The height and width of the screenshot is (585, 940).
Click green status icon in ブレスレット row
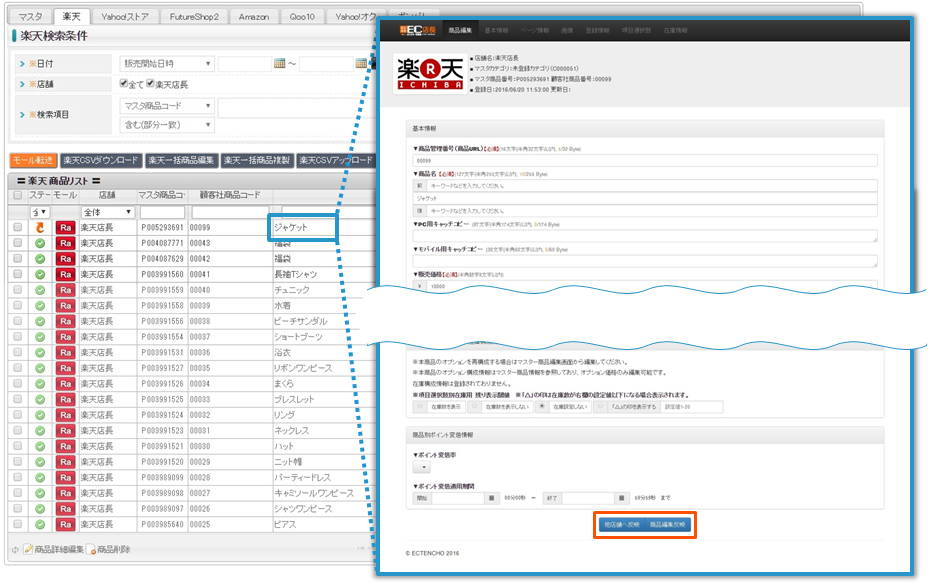click(x=40, y=400)
